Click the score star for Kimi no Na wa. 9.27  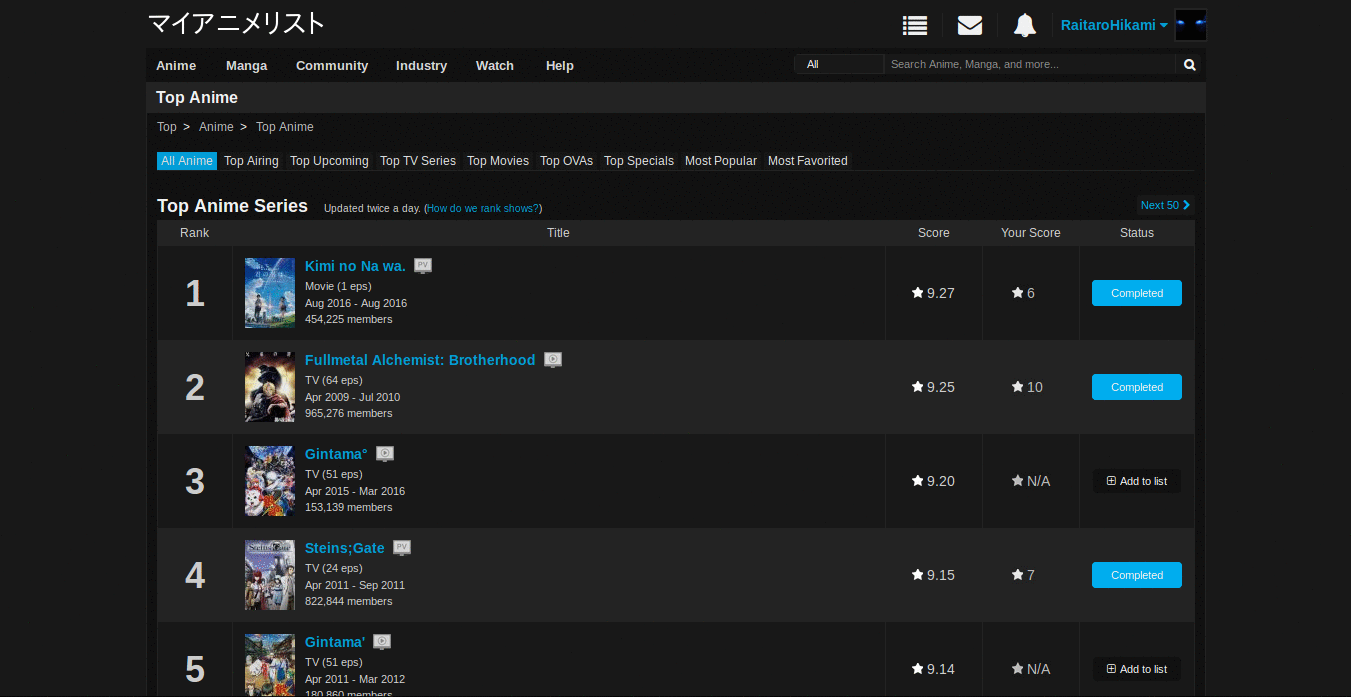point(918,293)
